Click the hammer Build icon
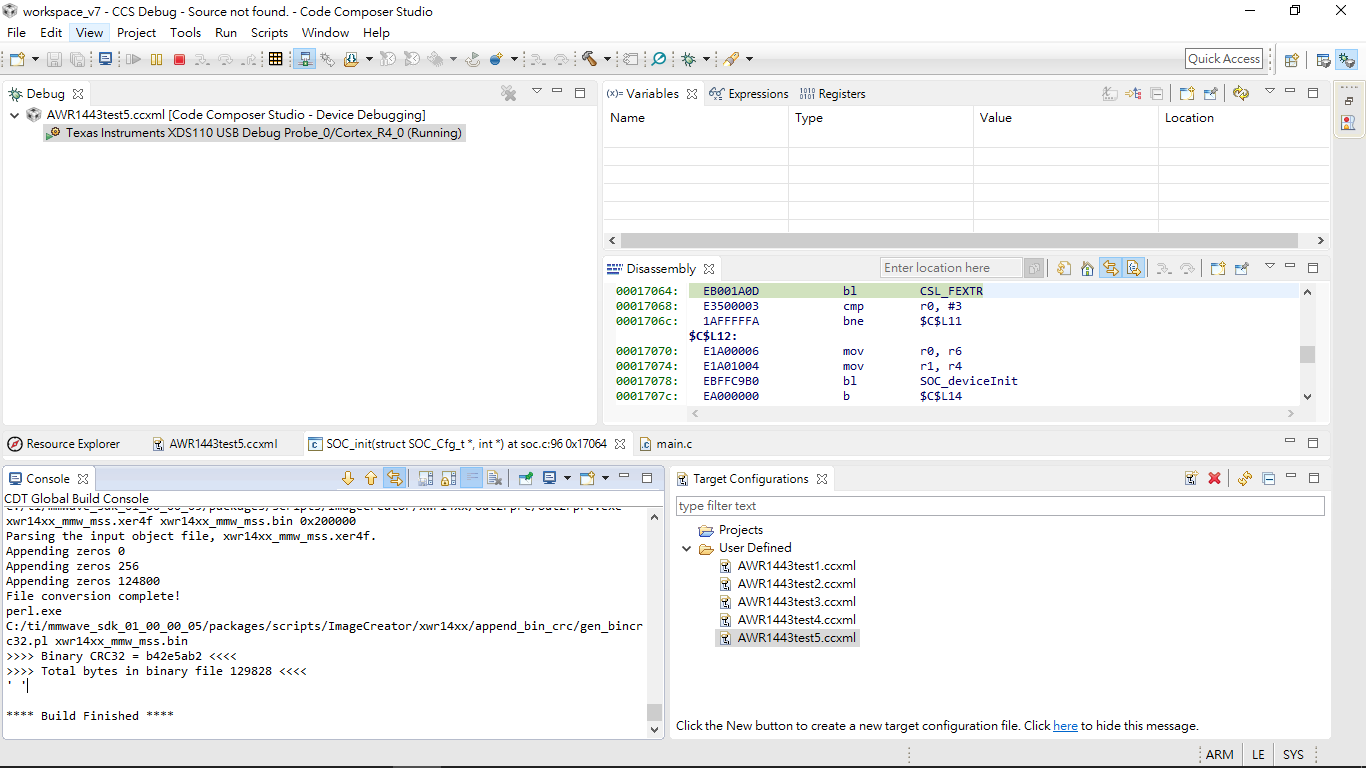1366x768 pixels. (x=589, y=60)
